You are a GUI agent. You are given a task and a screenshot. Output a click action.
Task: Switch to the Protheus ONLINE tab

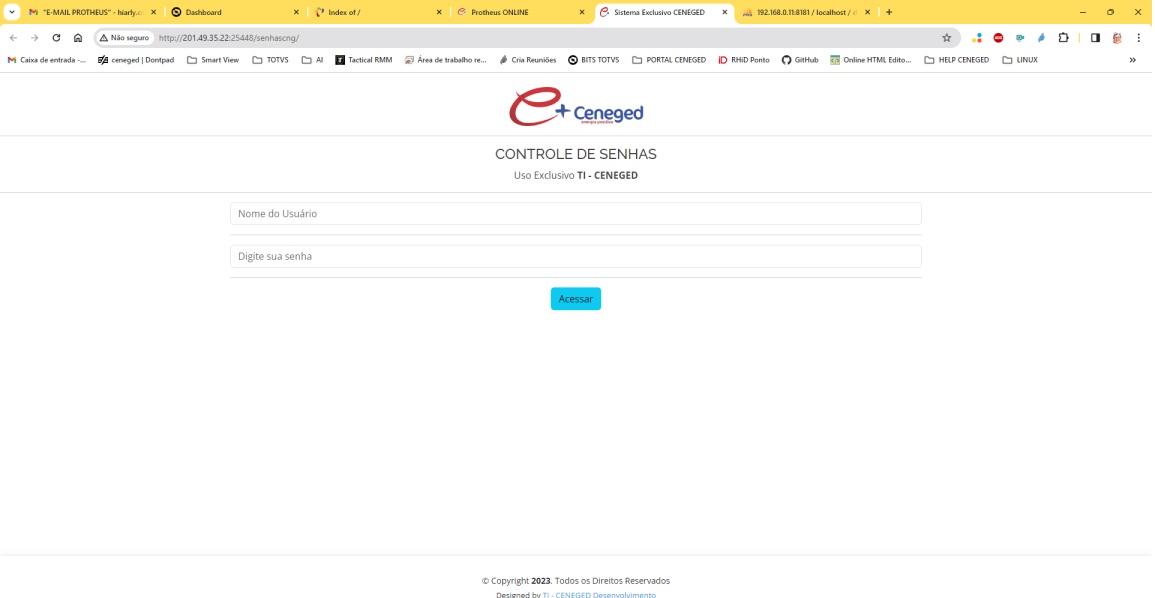(x=515, y=12)
